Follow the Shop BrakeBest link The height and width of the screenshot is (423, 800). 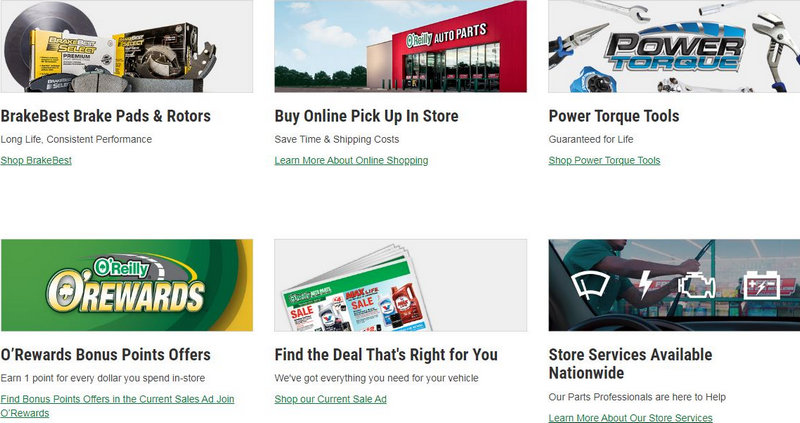(x=36, y=160)
